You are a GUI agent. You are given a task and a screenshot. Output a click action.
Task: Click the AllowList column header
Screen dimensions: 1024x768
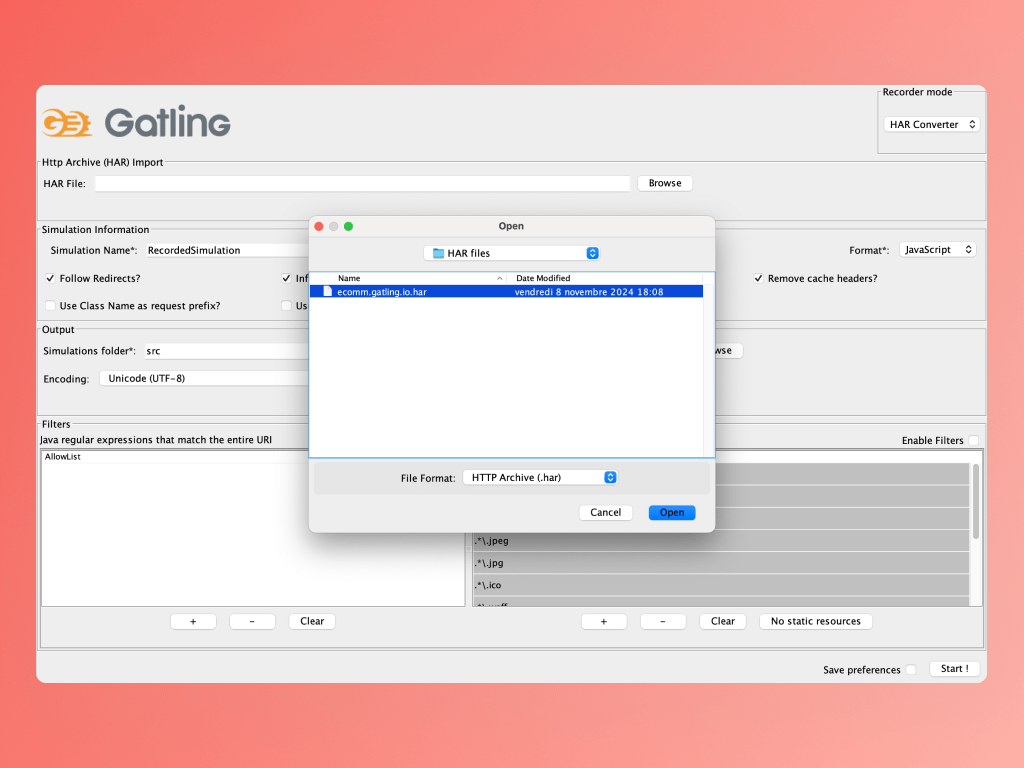pyautogui.click(x=253, y=456)
